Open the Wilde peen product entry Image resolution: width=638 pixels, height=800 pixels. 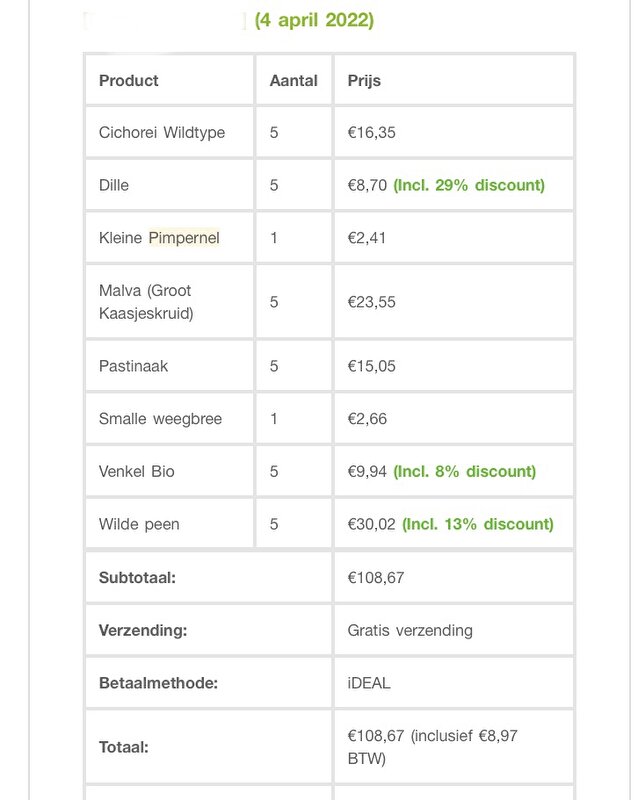pyautogui.click(x=139, y=524)
